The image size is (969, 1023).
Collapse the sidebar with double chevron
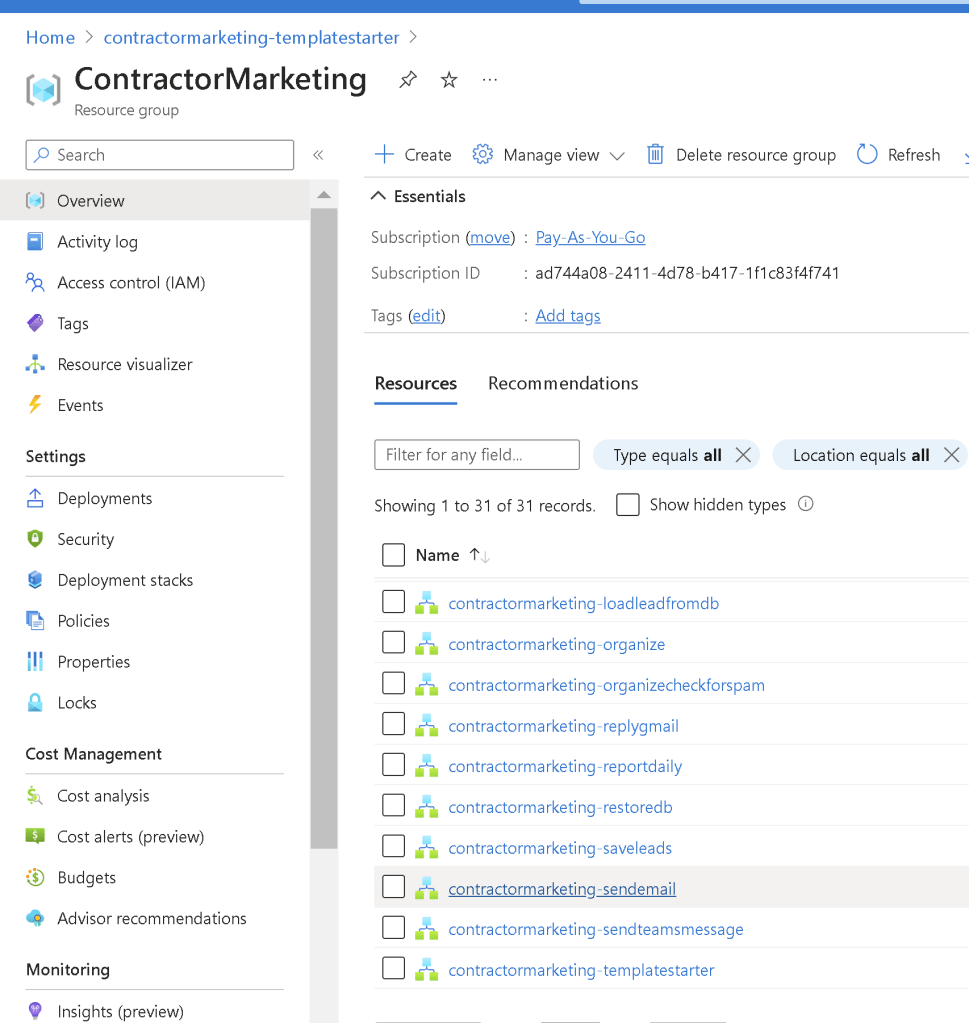(x=318, y=155)
